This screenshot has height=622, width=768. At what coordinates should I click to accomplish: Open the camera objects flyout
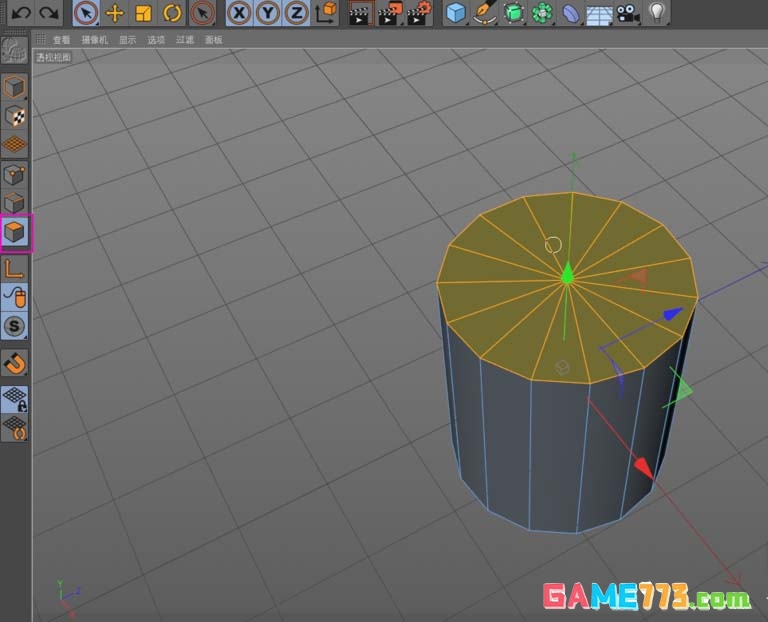(628, 13)
